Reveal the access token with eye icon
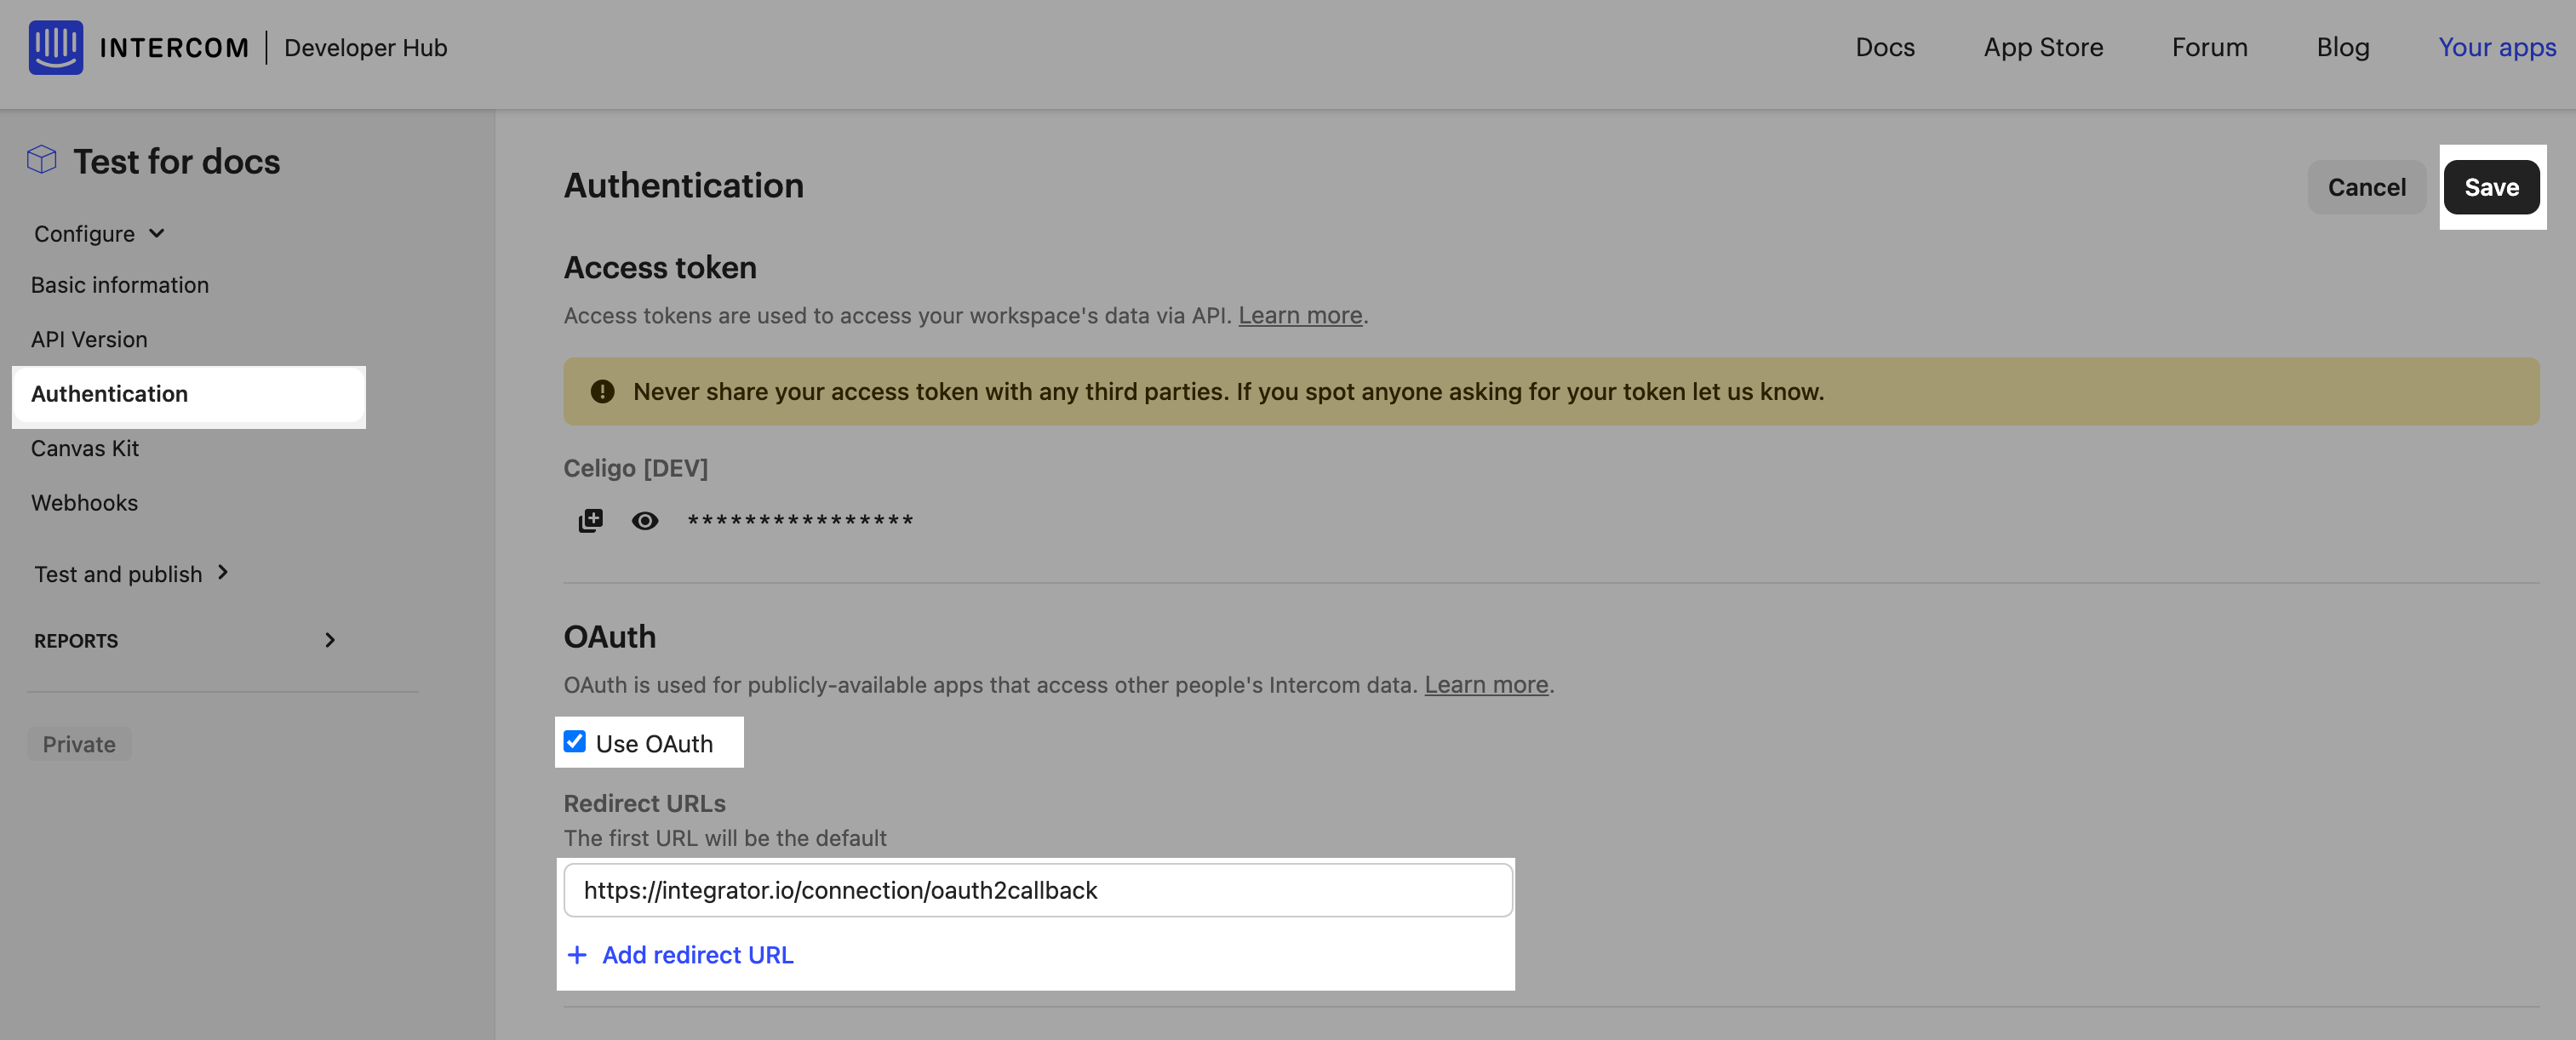This screenshot has height=1040, width=2576. pos(645,520)
